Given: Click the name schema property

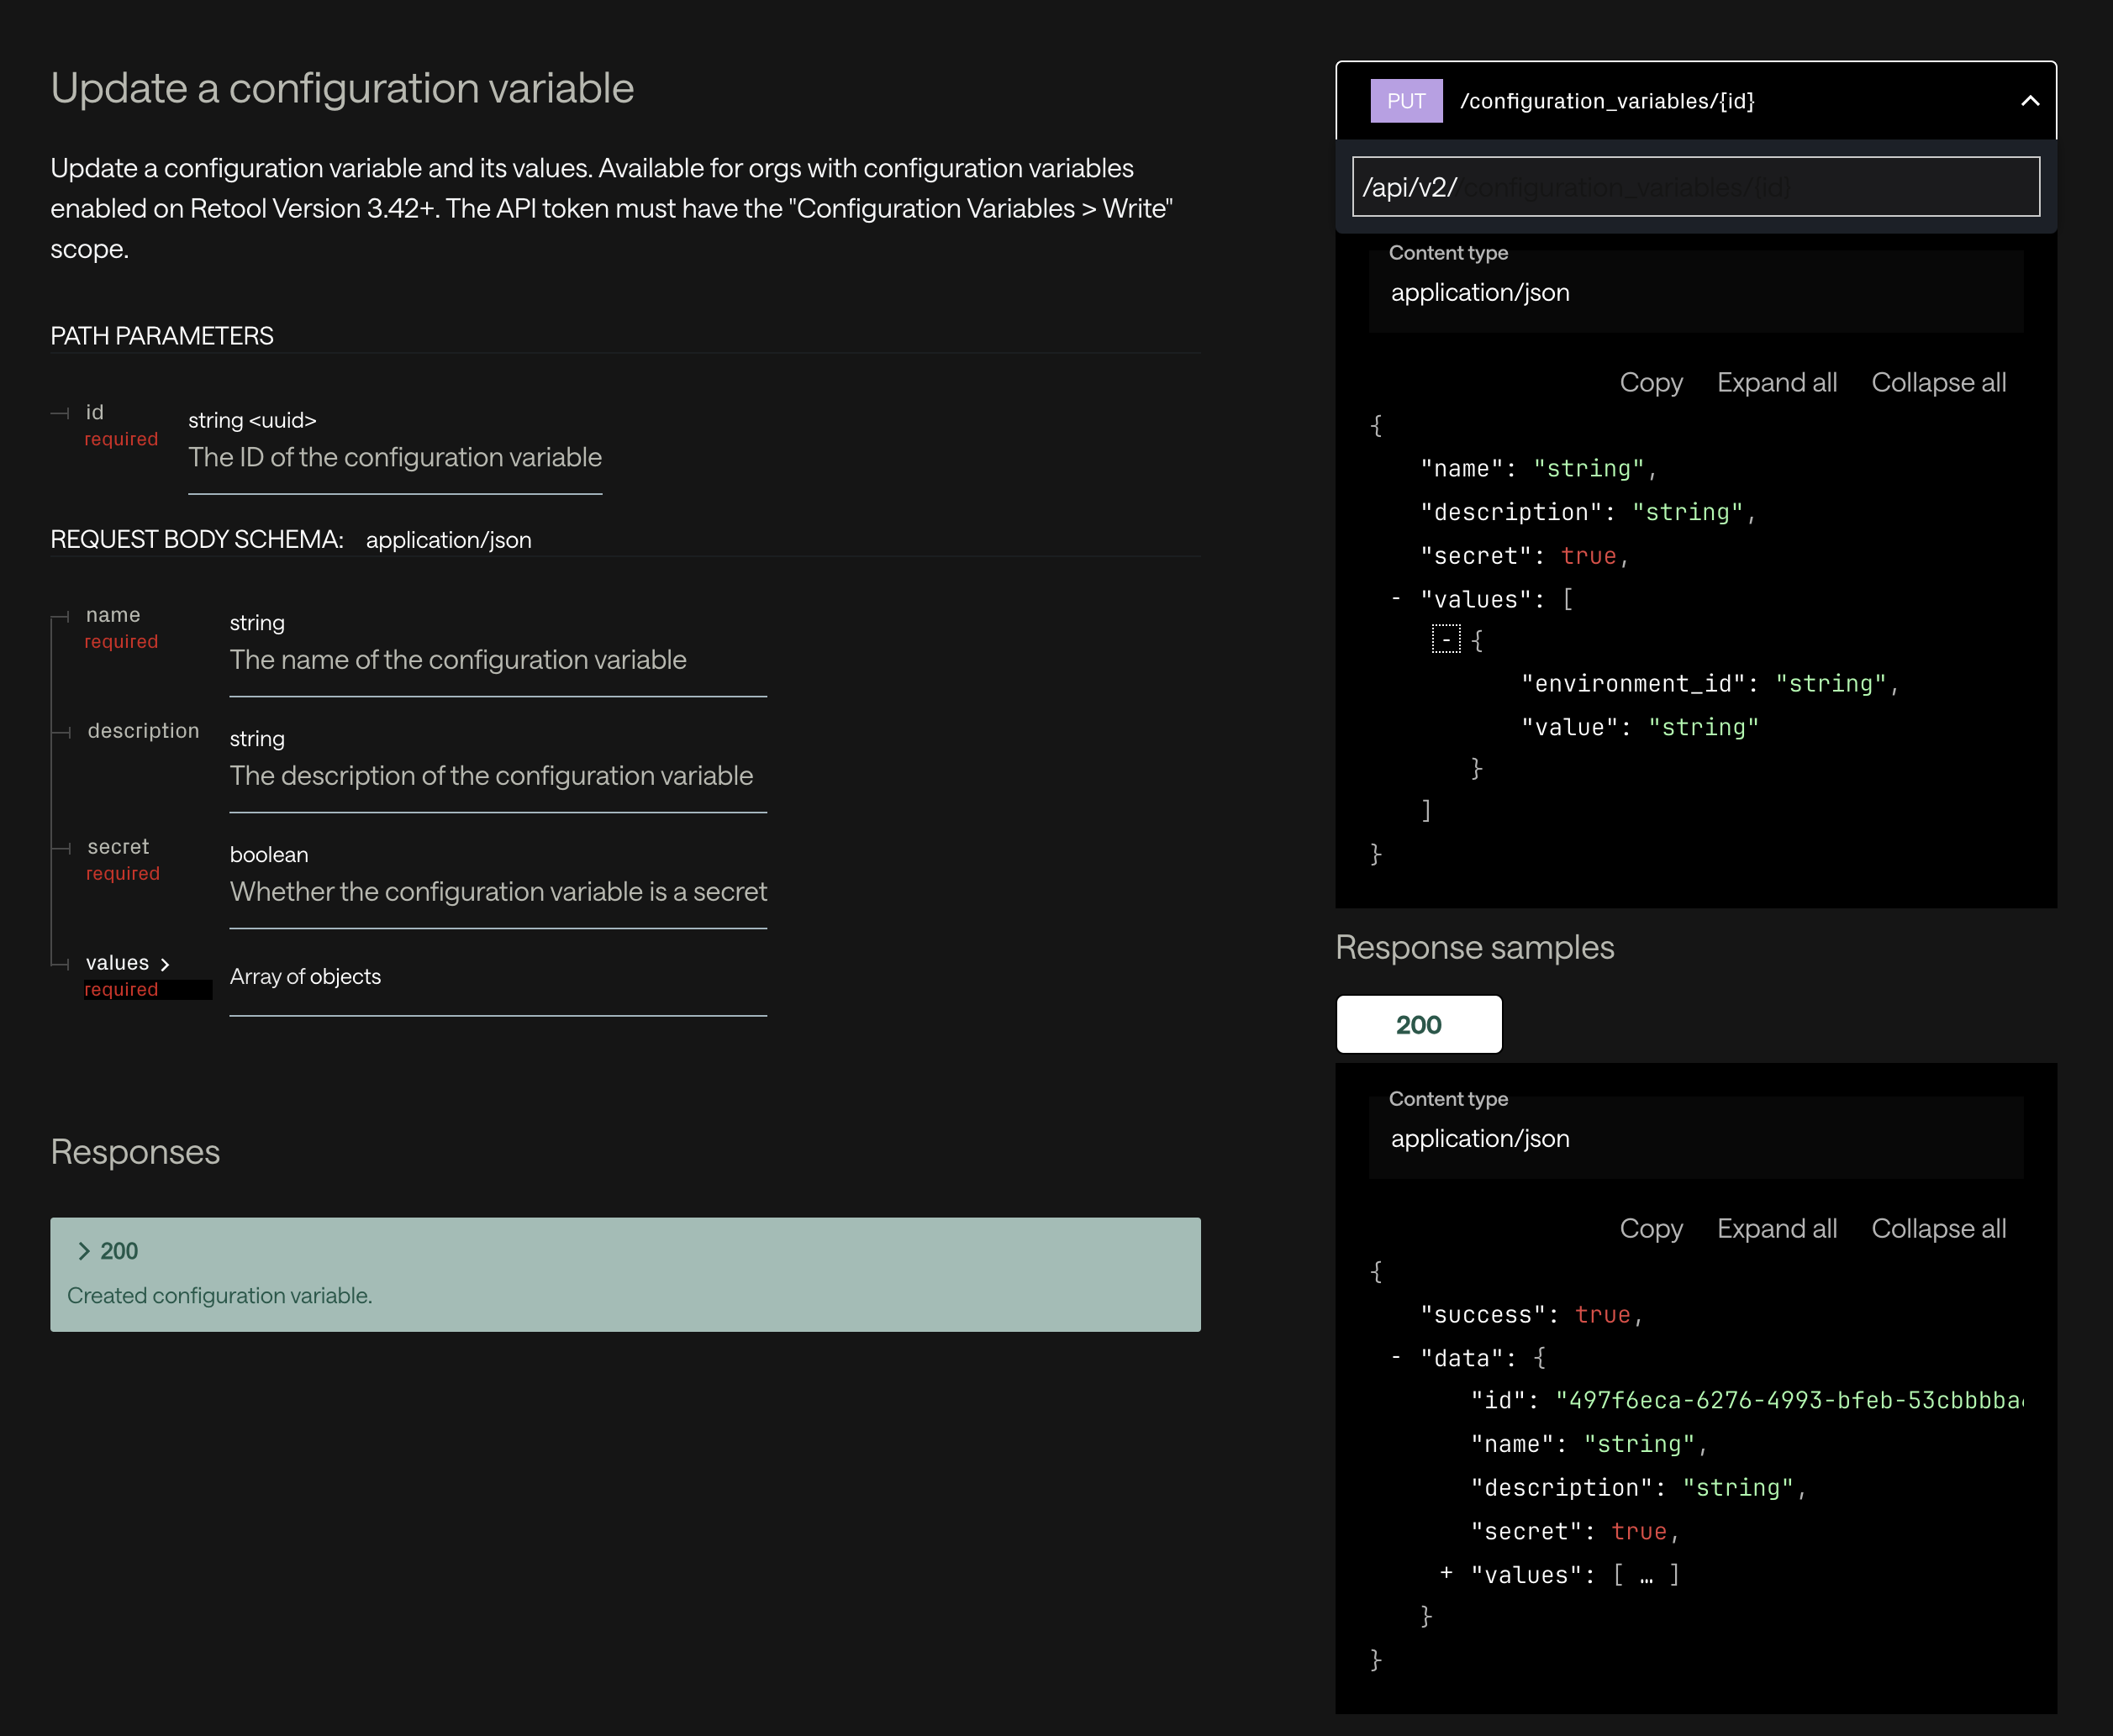Looking at the screenshot, I should pyautogui.click(x=113, y=615).
